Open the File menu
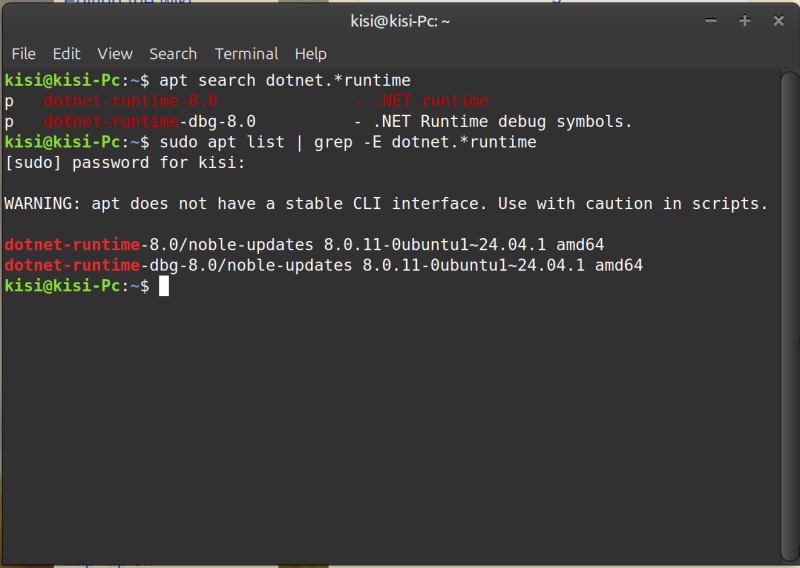Image resolution: width=800 pixels, height=568 pixels. pyautogui.click(x=23, y=54)
